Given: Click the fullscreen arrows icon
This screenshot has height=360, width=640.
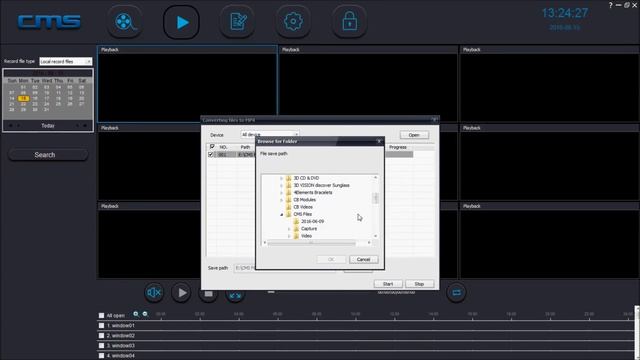Looking at the screenshot, I should (x=235, y=296).
